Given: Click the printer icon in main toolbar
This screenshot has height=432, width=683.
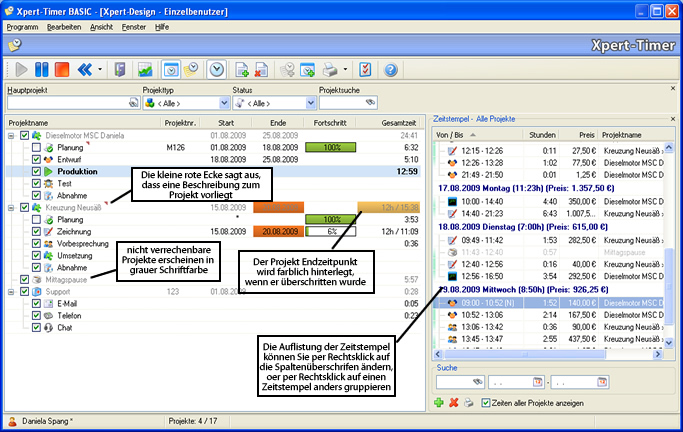Looking at the screenshot, I should (330, 70).
